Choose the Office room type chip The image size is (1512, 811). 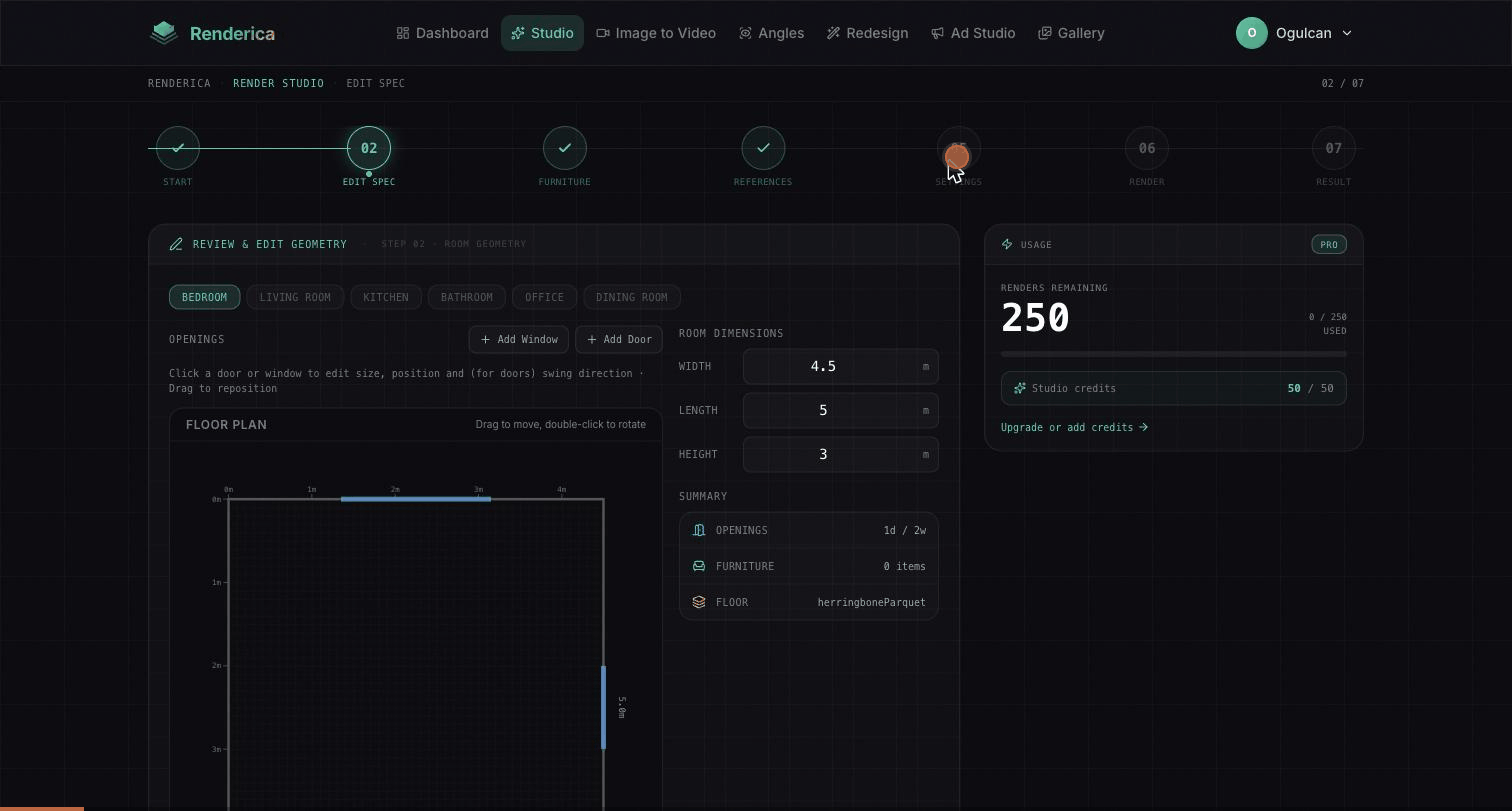(x=544, y=297)
